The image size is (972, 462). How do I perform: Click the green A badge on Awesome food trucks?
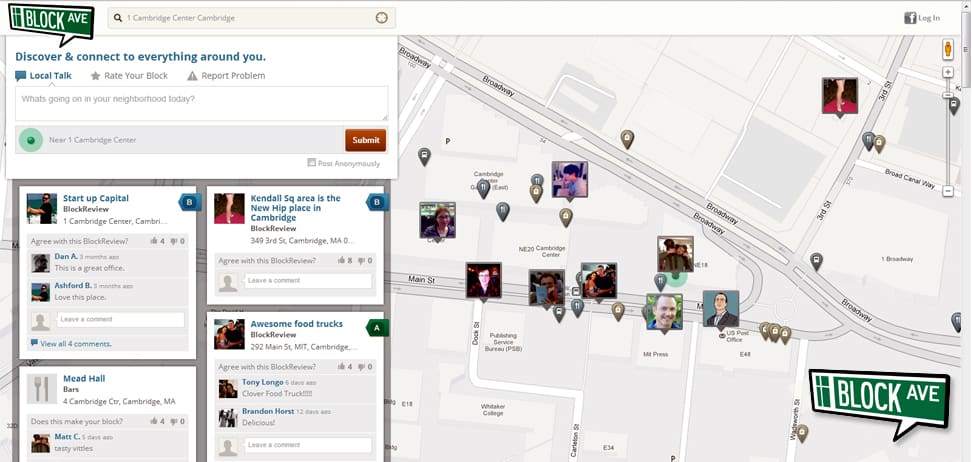coord(378,327)
